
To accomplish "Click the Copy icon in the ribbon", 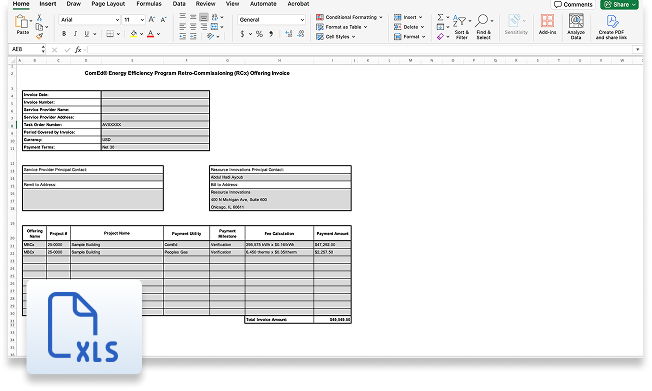I will coord(39,27).
